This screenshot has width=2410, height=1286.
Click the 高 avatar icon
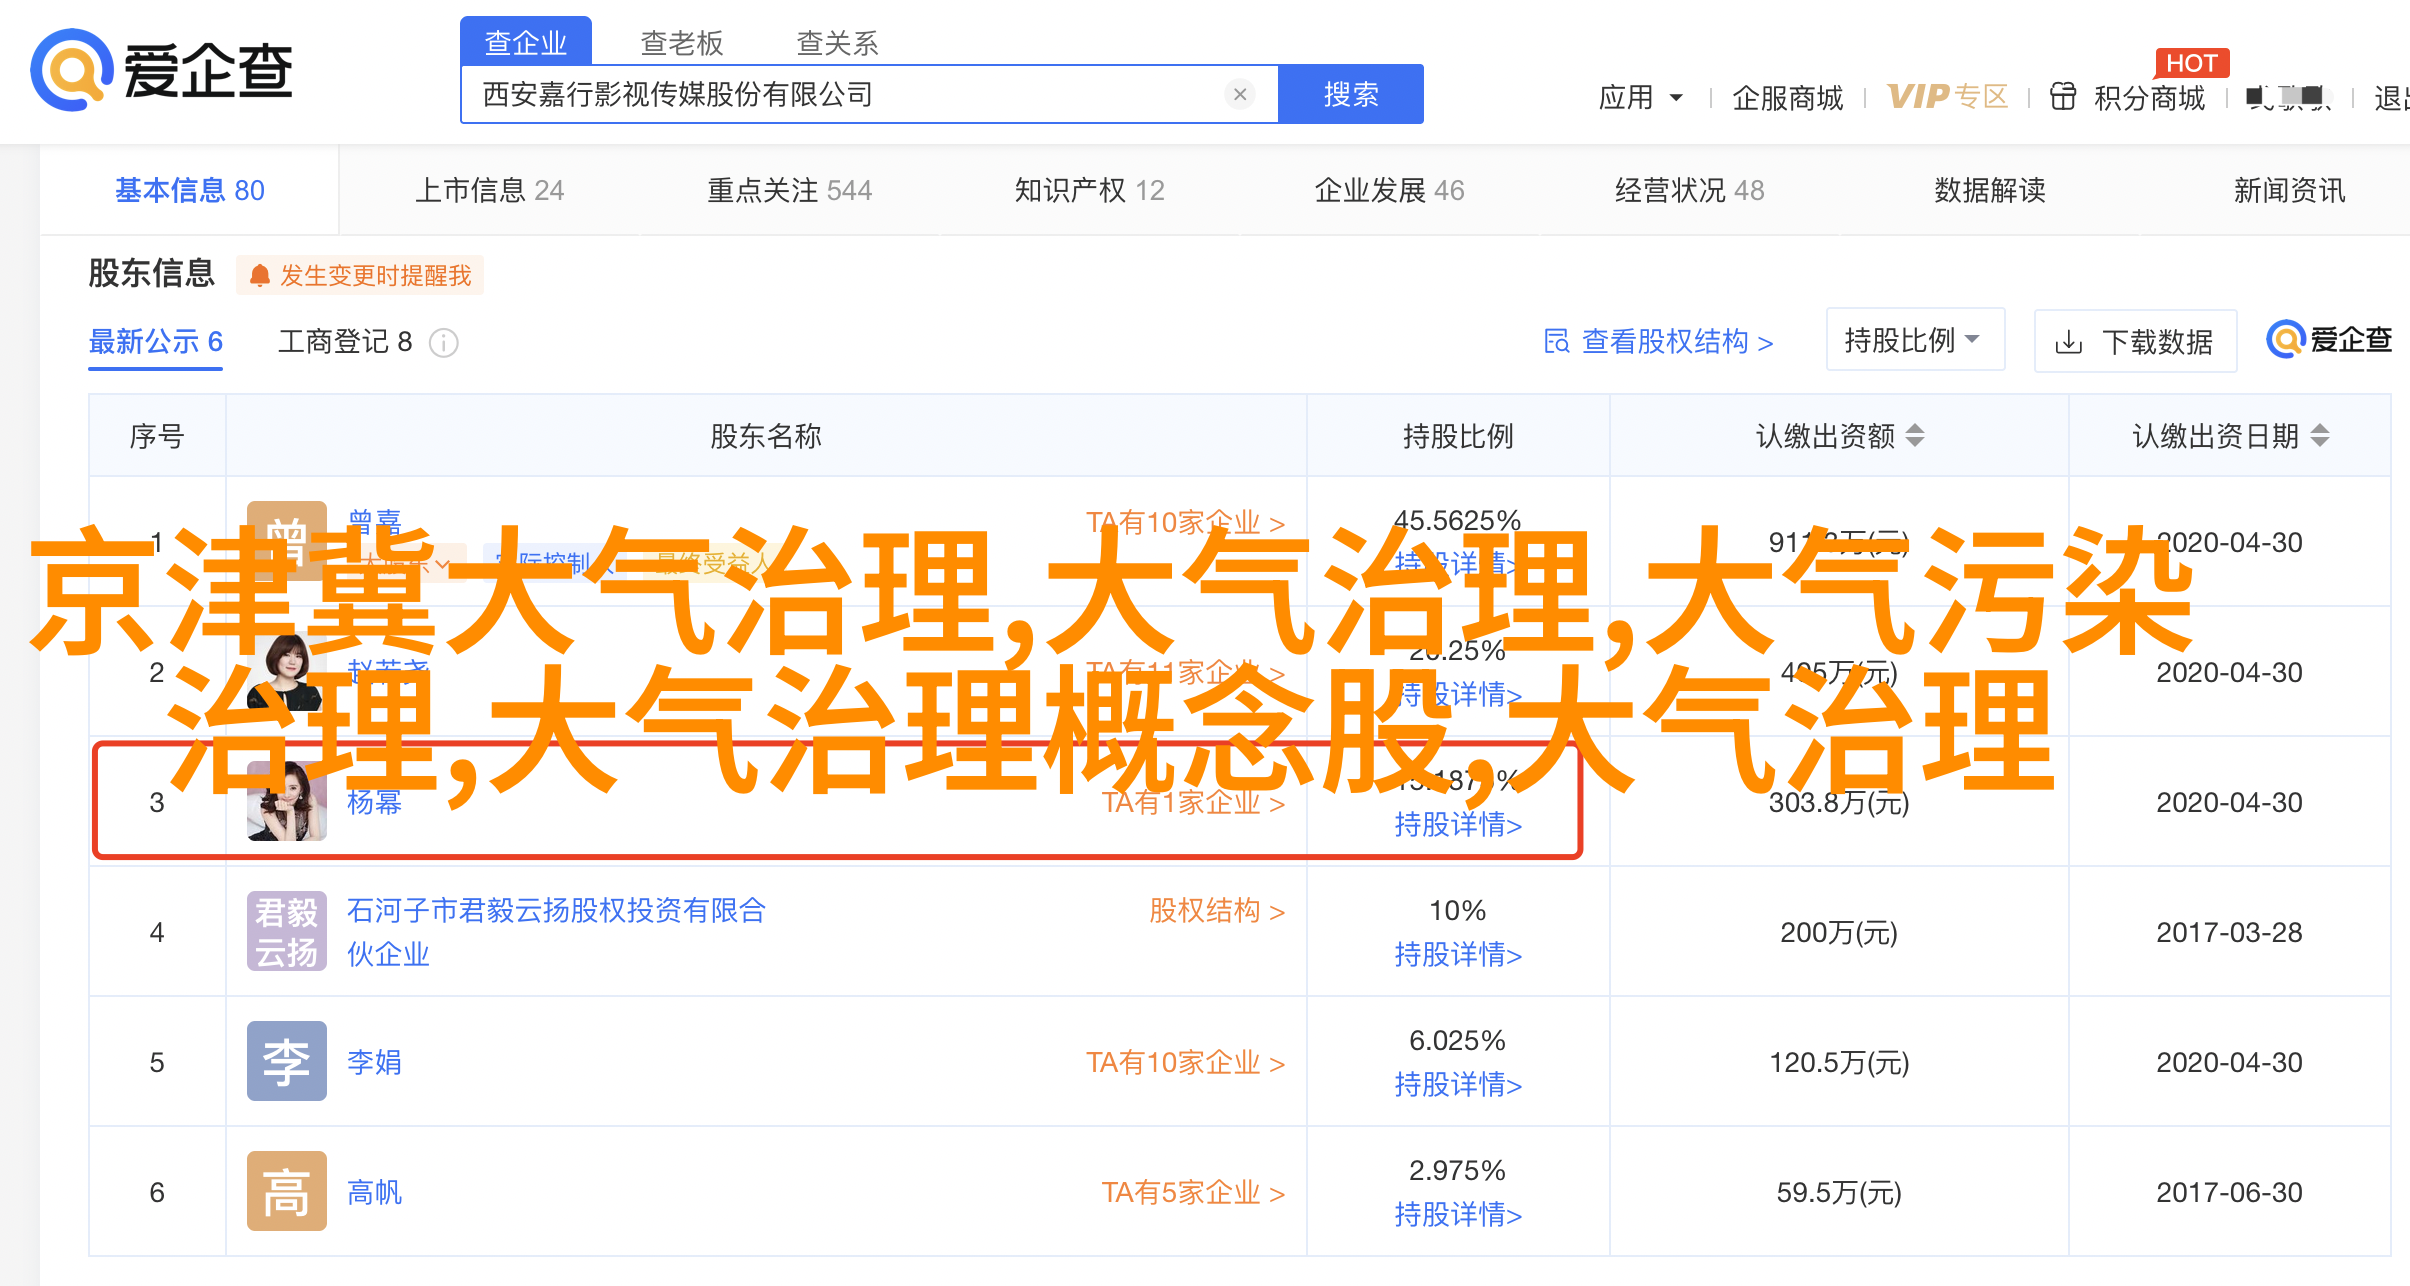click(x=287, y=1191)
